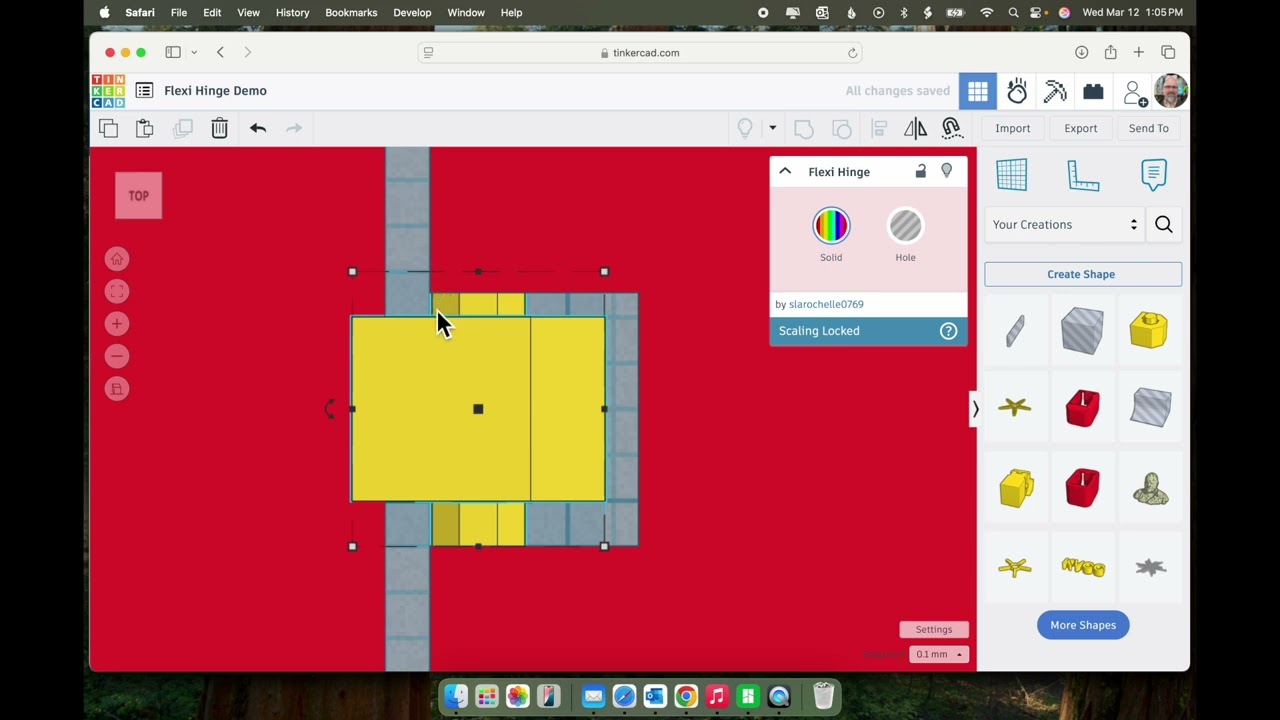The width and height of the screenshot is (1280, 720).
Task: Click the Fit all in view button
Action: (x=117, y=291)
